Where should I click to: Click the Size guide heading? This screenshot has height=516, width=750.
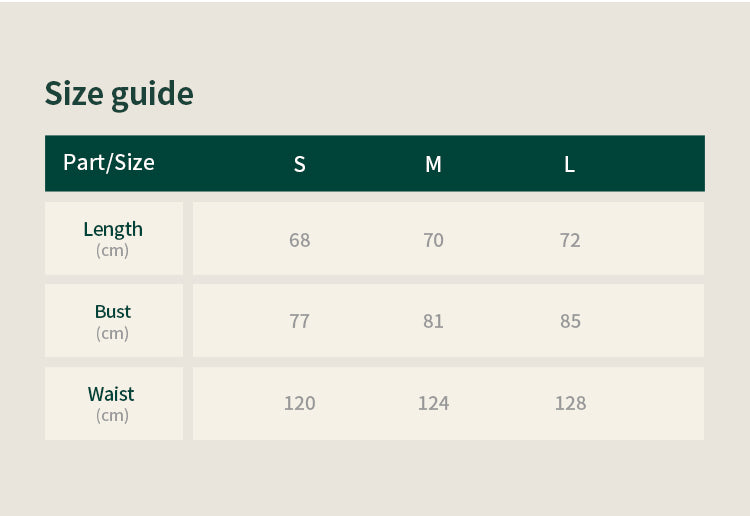click(x=119, y=93)
